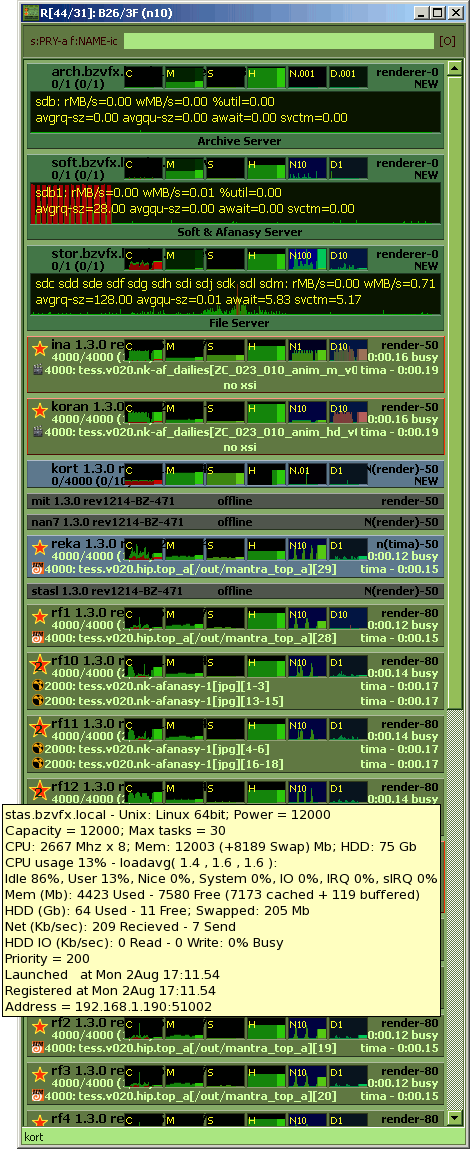Select the offline mit render row
This screenshot has height=1149, width=470.
click(x=235, y=501)
